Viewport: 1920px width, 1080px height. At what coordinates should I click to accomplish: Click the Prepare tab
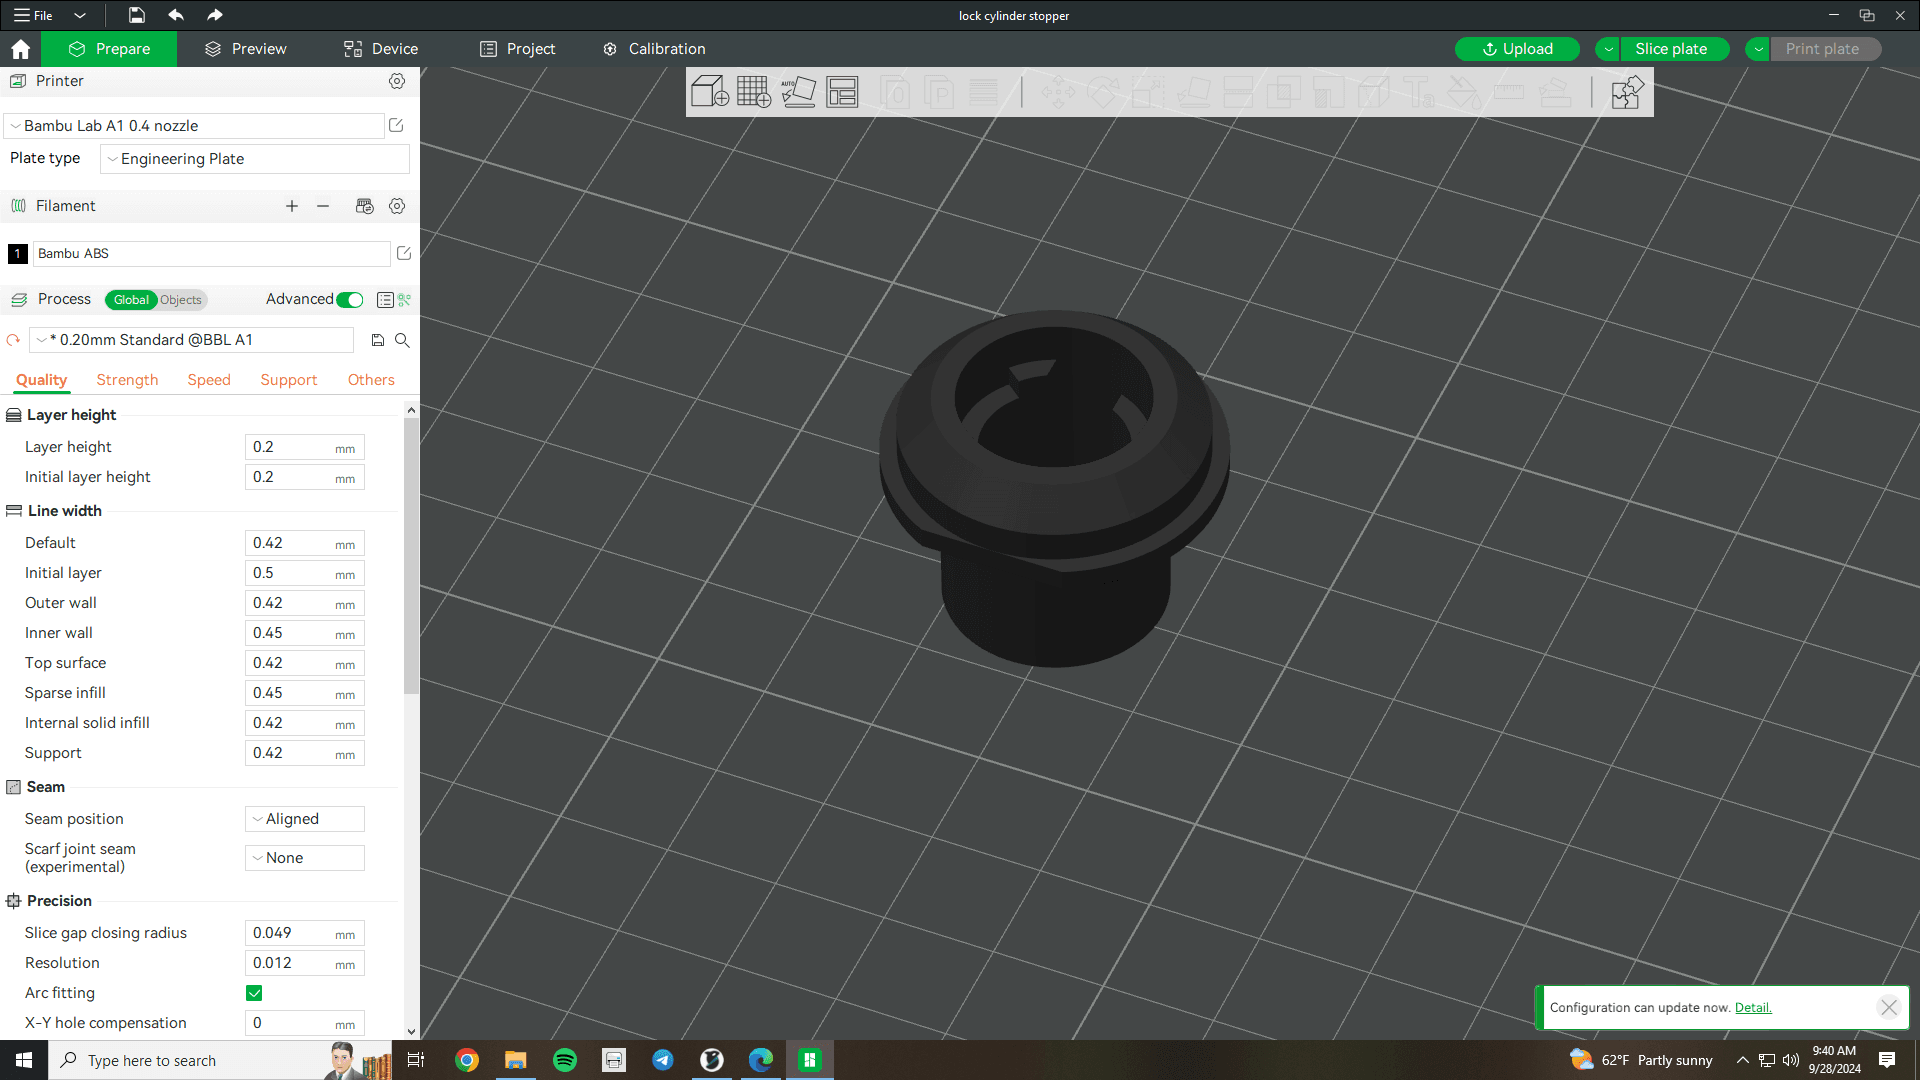(109, 49)
